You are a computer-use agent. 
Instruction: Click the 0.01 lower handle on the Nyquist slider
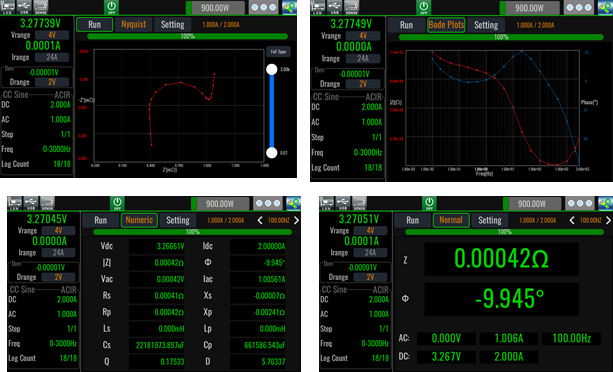pos(272,153)
